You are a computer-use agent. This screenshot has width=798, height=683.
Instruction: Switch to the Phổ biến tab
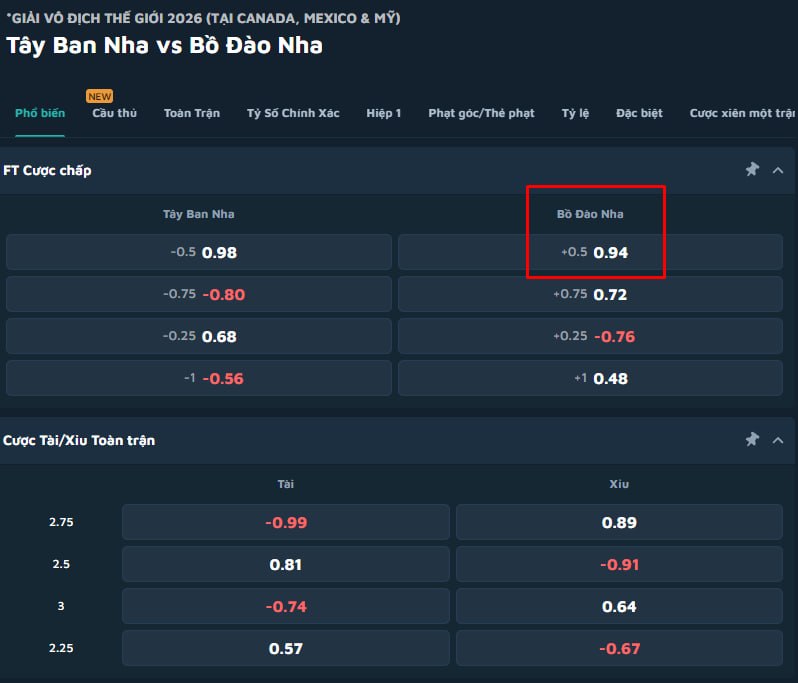pos(40,113)
